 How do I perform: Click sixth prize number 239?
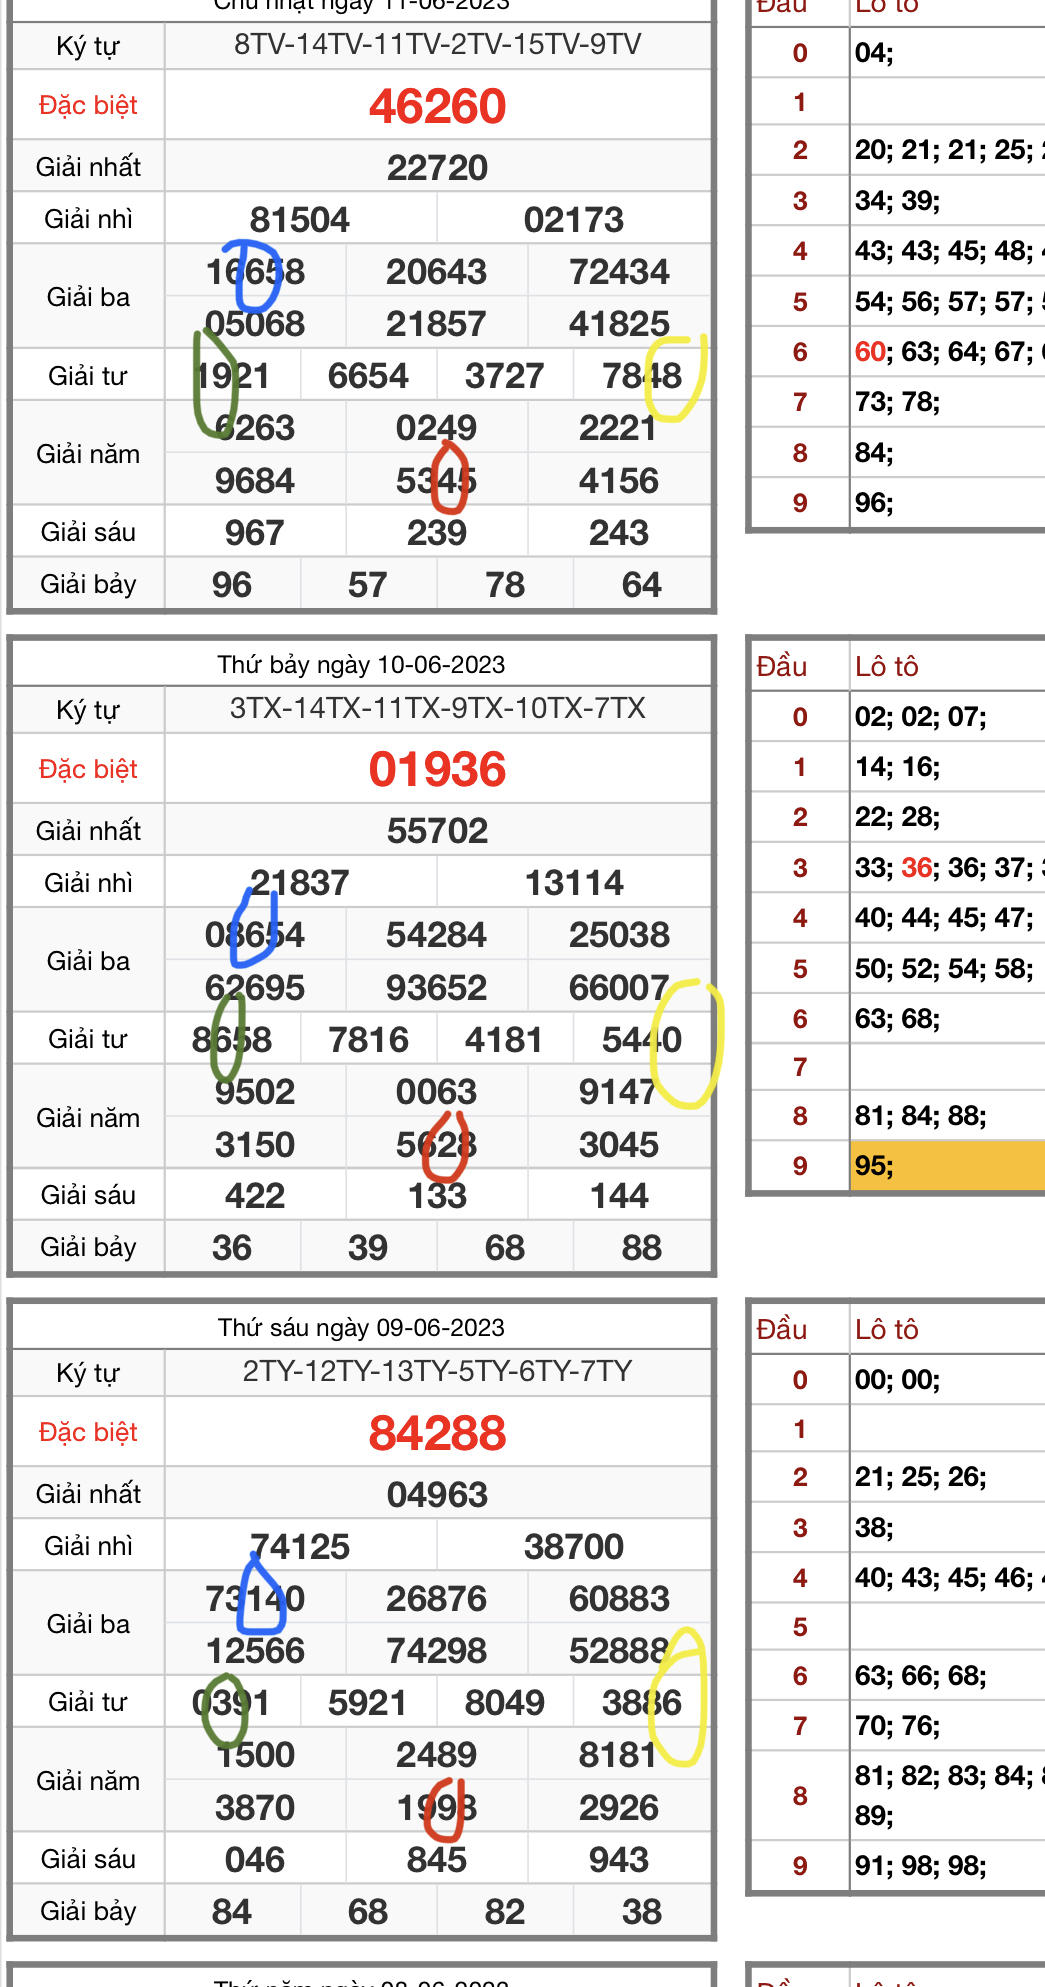point(437,532)
